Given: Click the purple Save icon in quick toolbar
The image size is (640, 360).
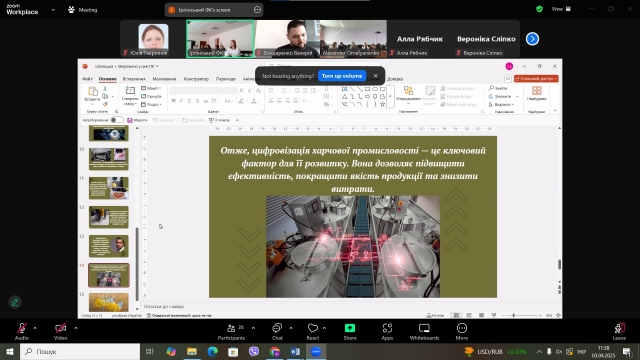Looking at the screenshot, I should click(130, 120).
